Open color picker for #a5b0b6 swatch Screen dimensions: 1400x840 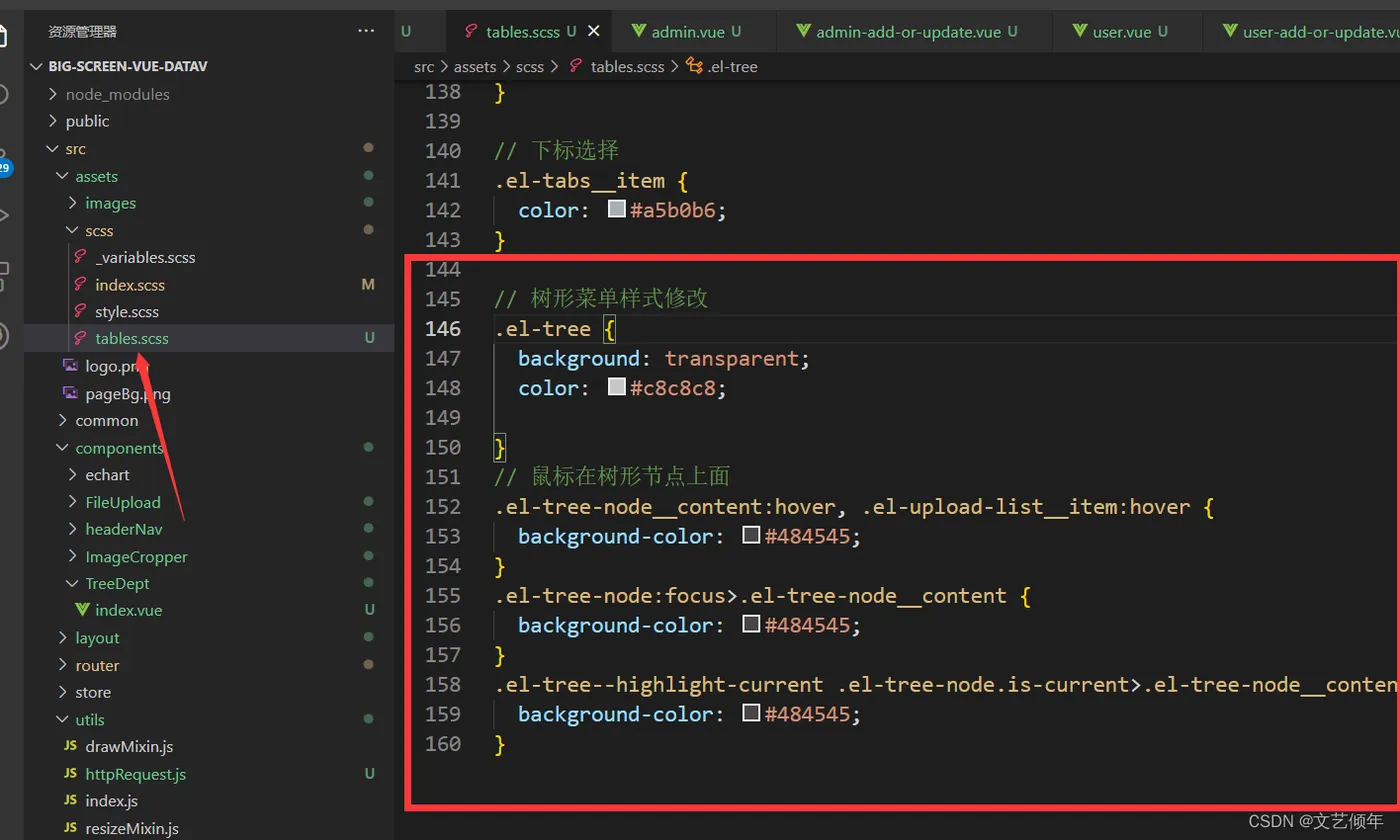tap(617, 210)
